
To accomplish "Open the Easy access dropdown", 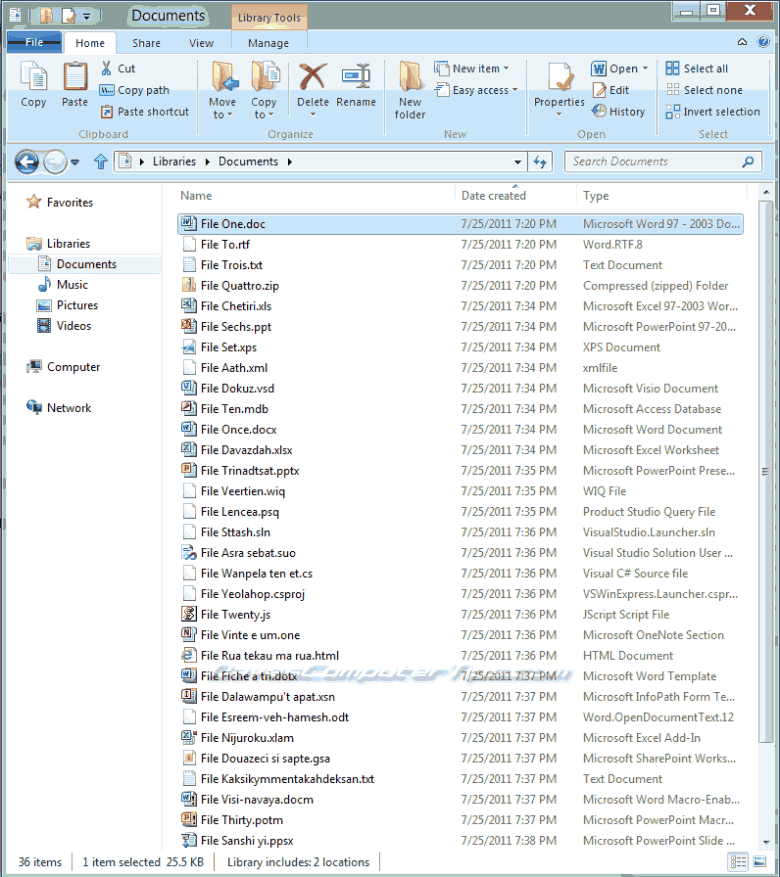I will click(x=514, y=90).
